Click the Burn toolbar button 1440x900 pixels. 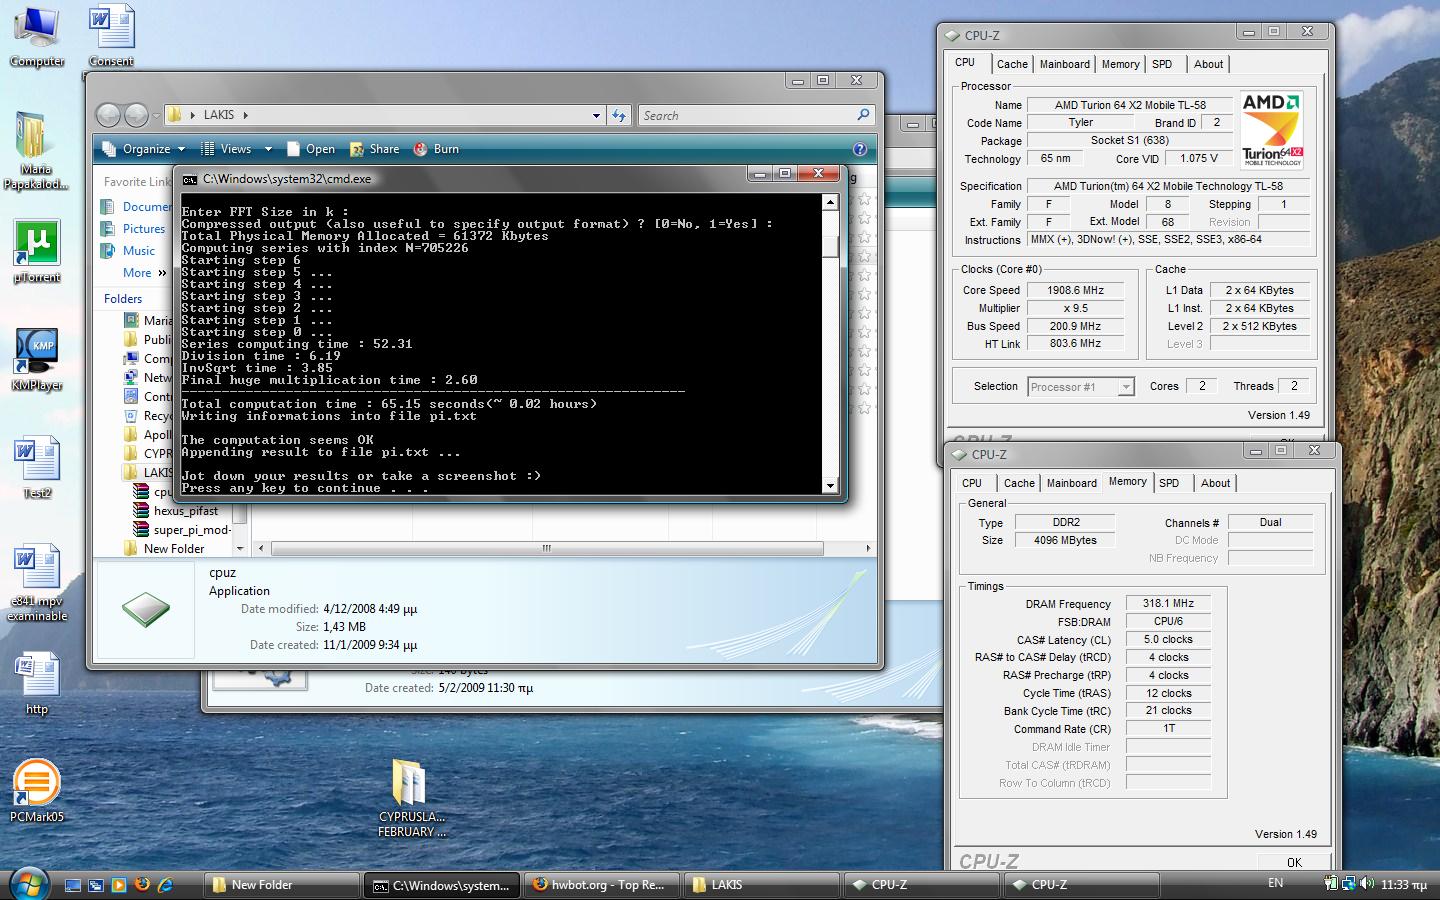(437, 149)
